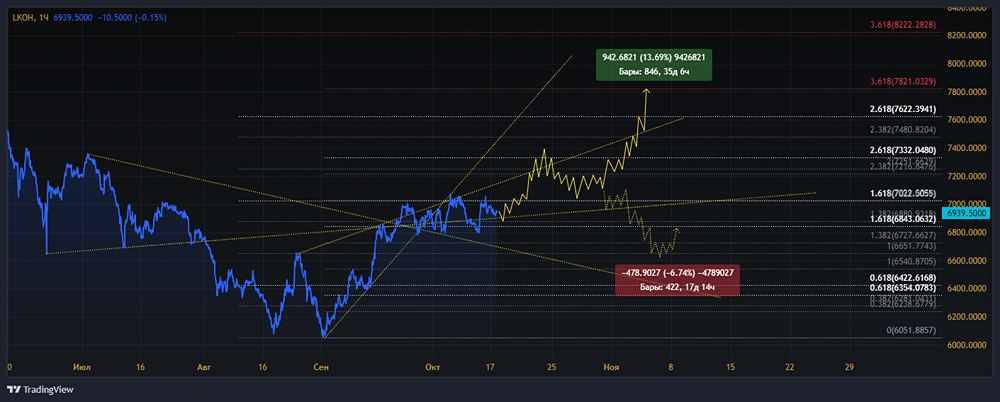Click the 2.382(7480.8204) Fibonacci label
Screen dimensions: 1000x402
tap(903, 129)
